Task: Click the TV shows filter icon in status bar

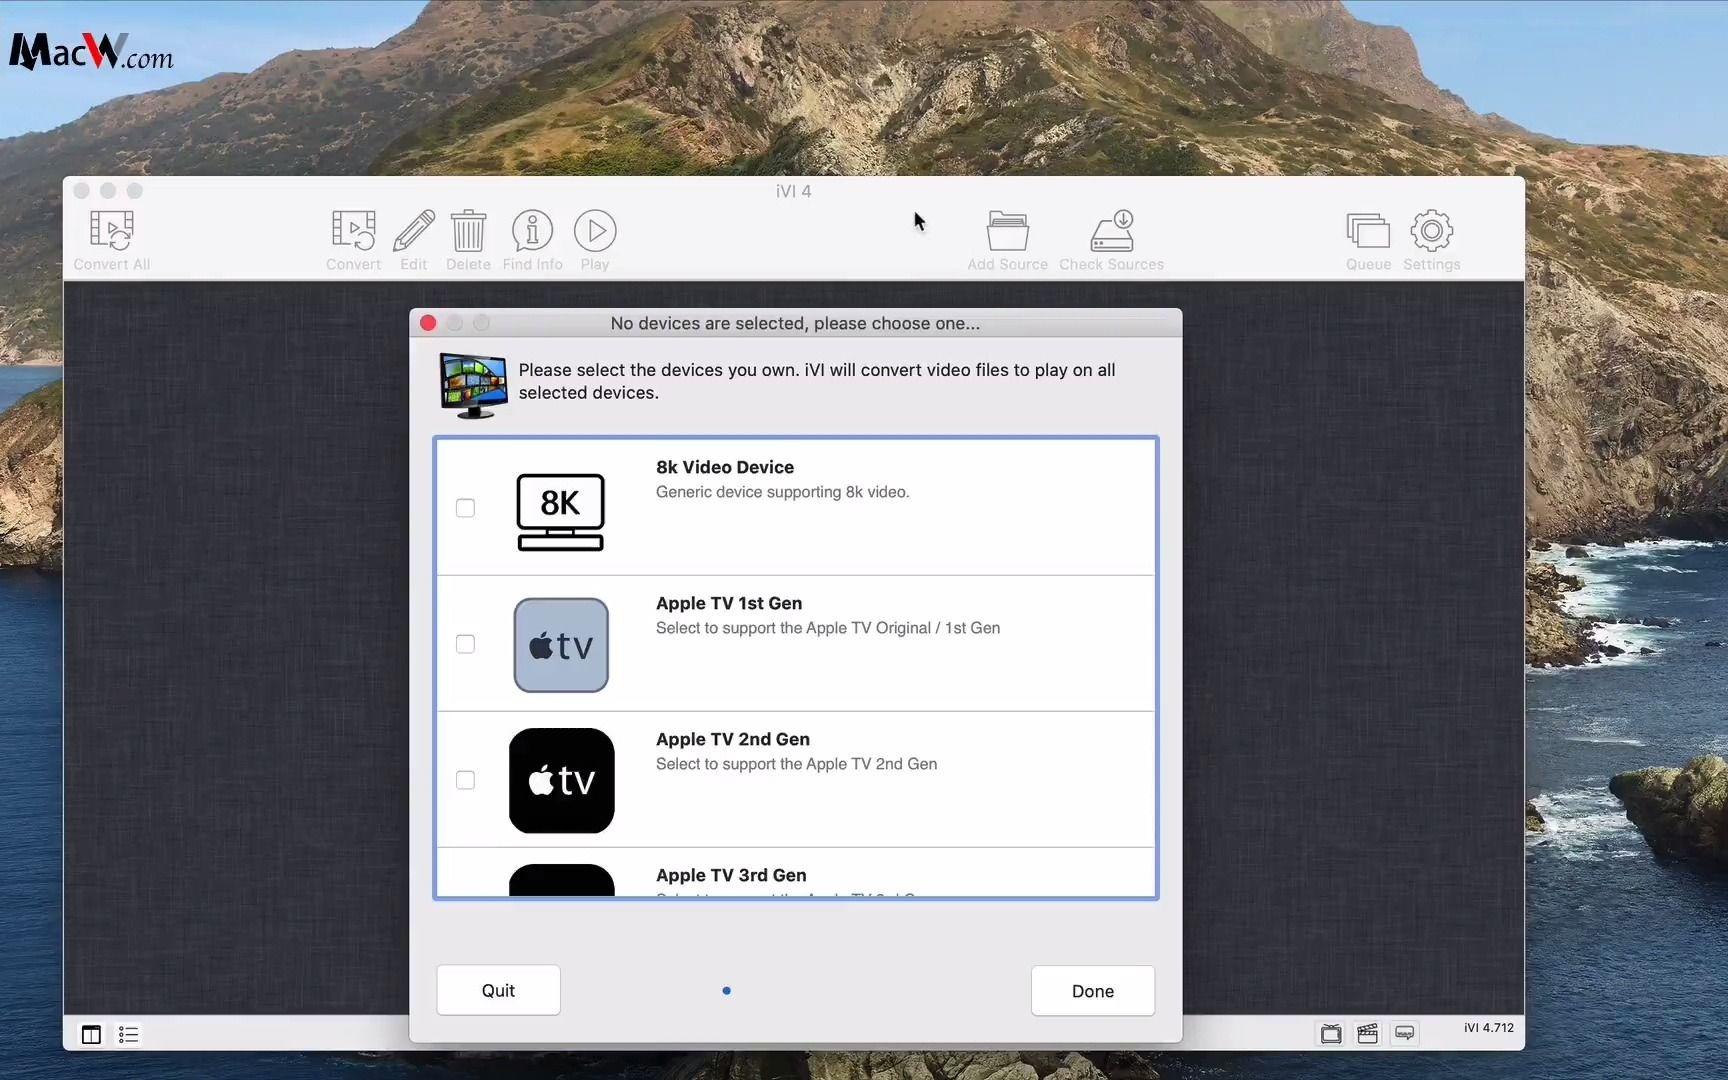Action: pyautogui.click(x=1331, y=1034)
